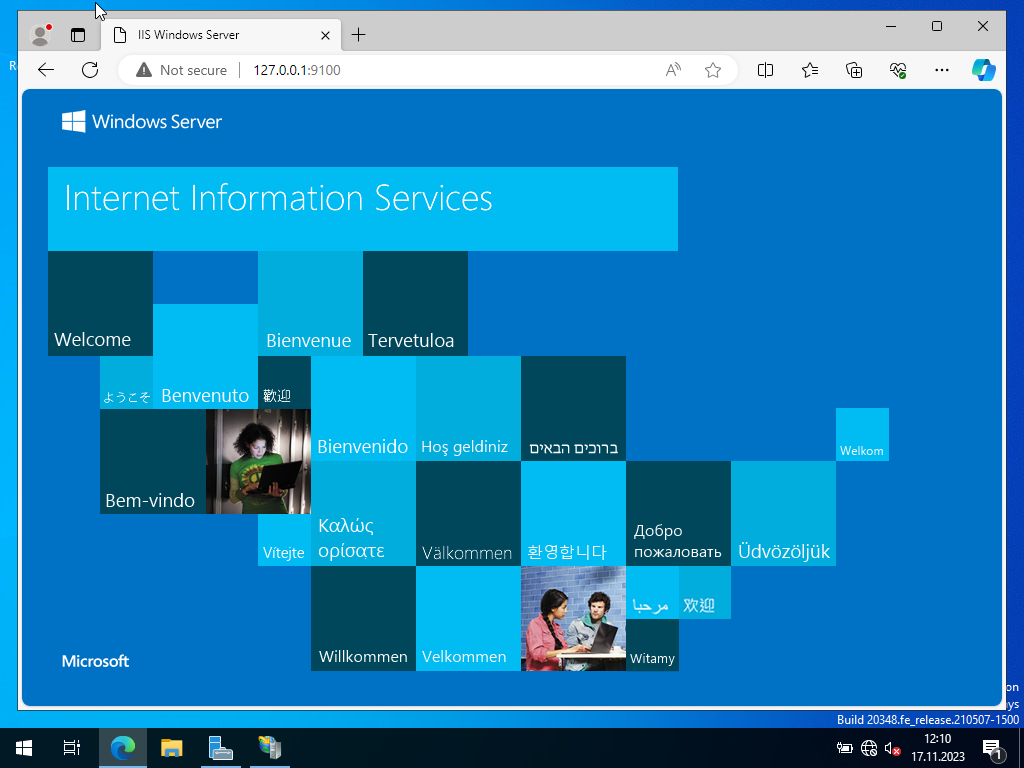Click the Benvenuto tile
Image resolution: width=1024 pixels, height=768 pixels.
point(205,357)
